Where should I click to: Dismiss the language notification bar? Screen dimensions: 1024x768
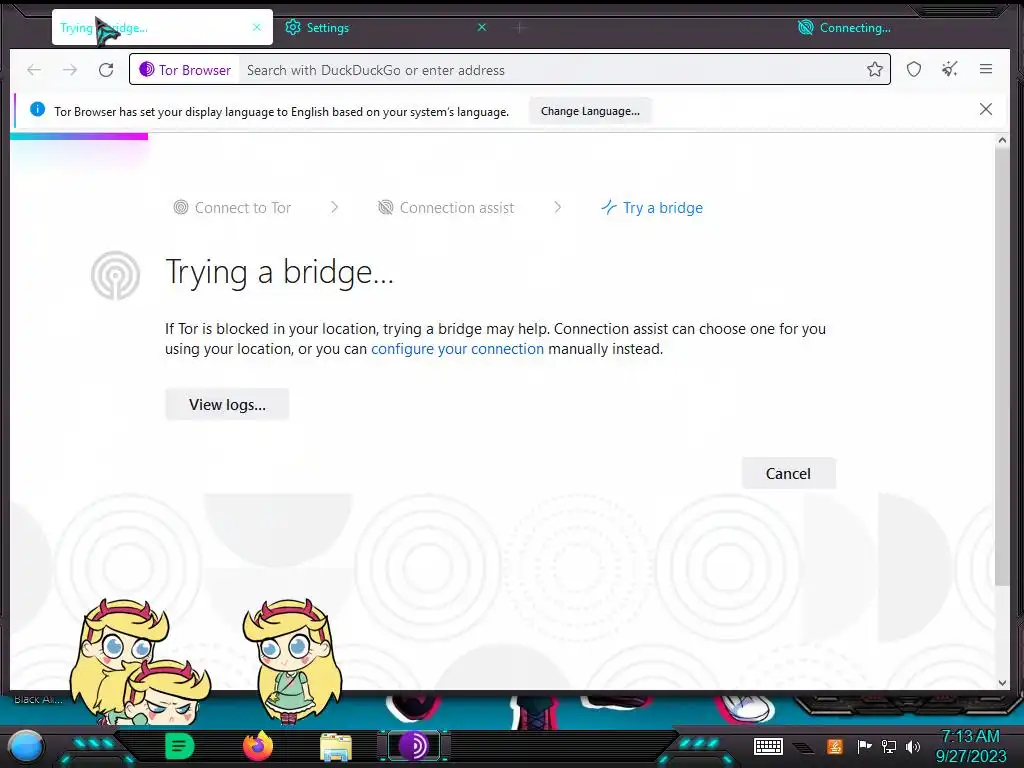(986, 109)
